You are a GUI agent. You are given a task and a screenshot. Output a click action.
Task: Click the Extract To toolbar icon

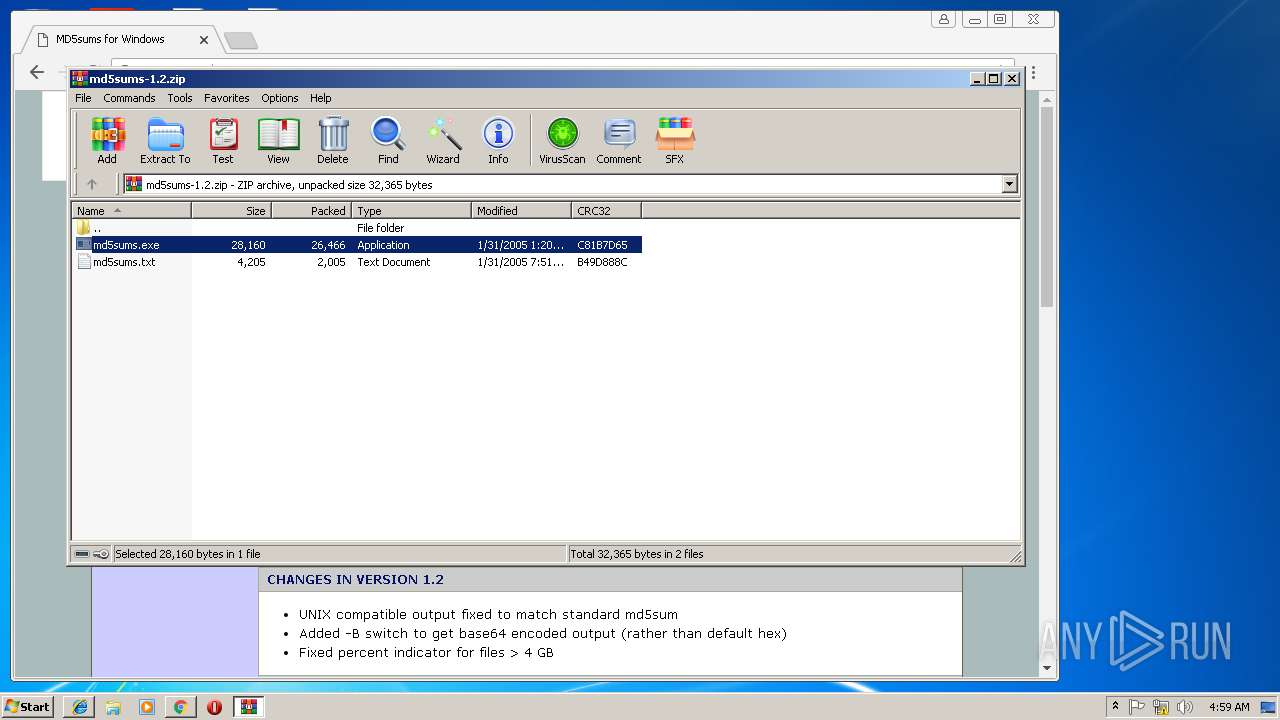tap(165, 140)
